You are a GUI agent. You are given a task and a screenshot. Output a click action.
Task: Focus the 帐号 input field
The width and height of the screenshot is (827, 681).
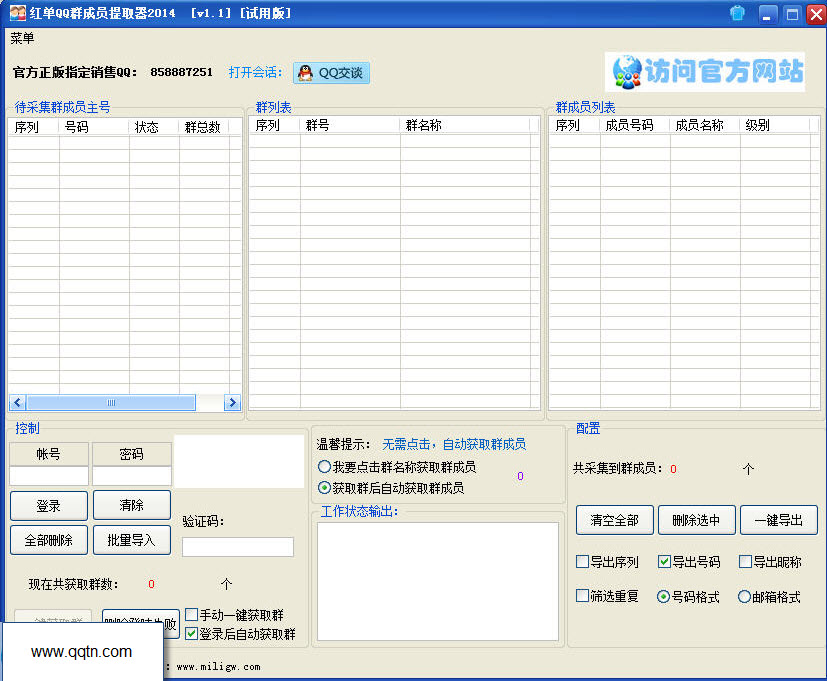(49, 476)
